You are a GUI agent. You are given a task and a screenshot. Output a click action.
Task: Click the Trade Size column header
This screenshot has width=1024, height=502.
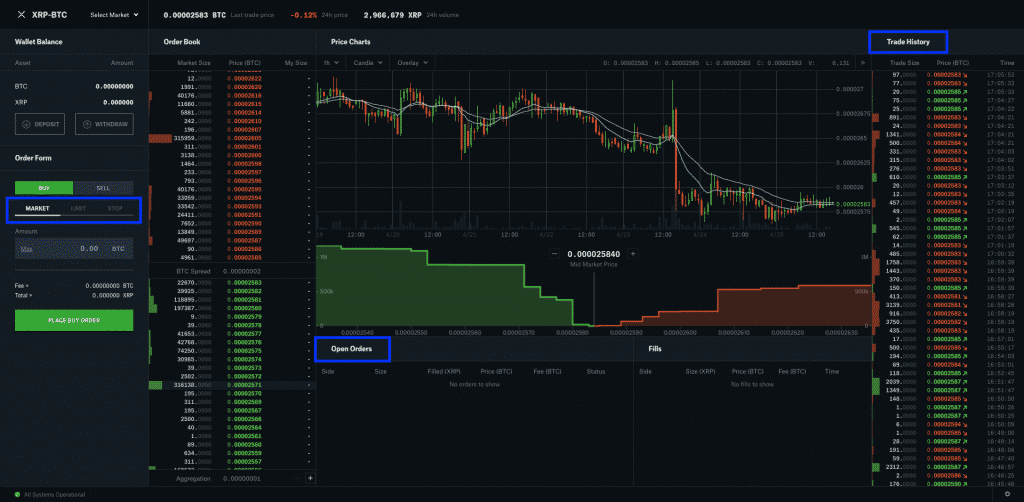point(904,63)
